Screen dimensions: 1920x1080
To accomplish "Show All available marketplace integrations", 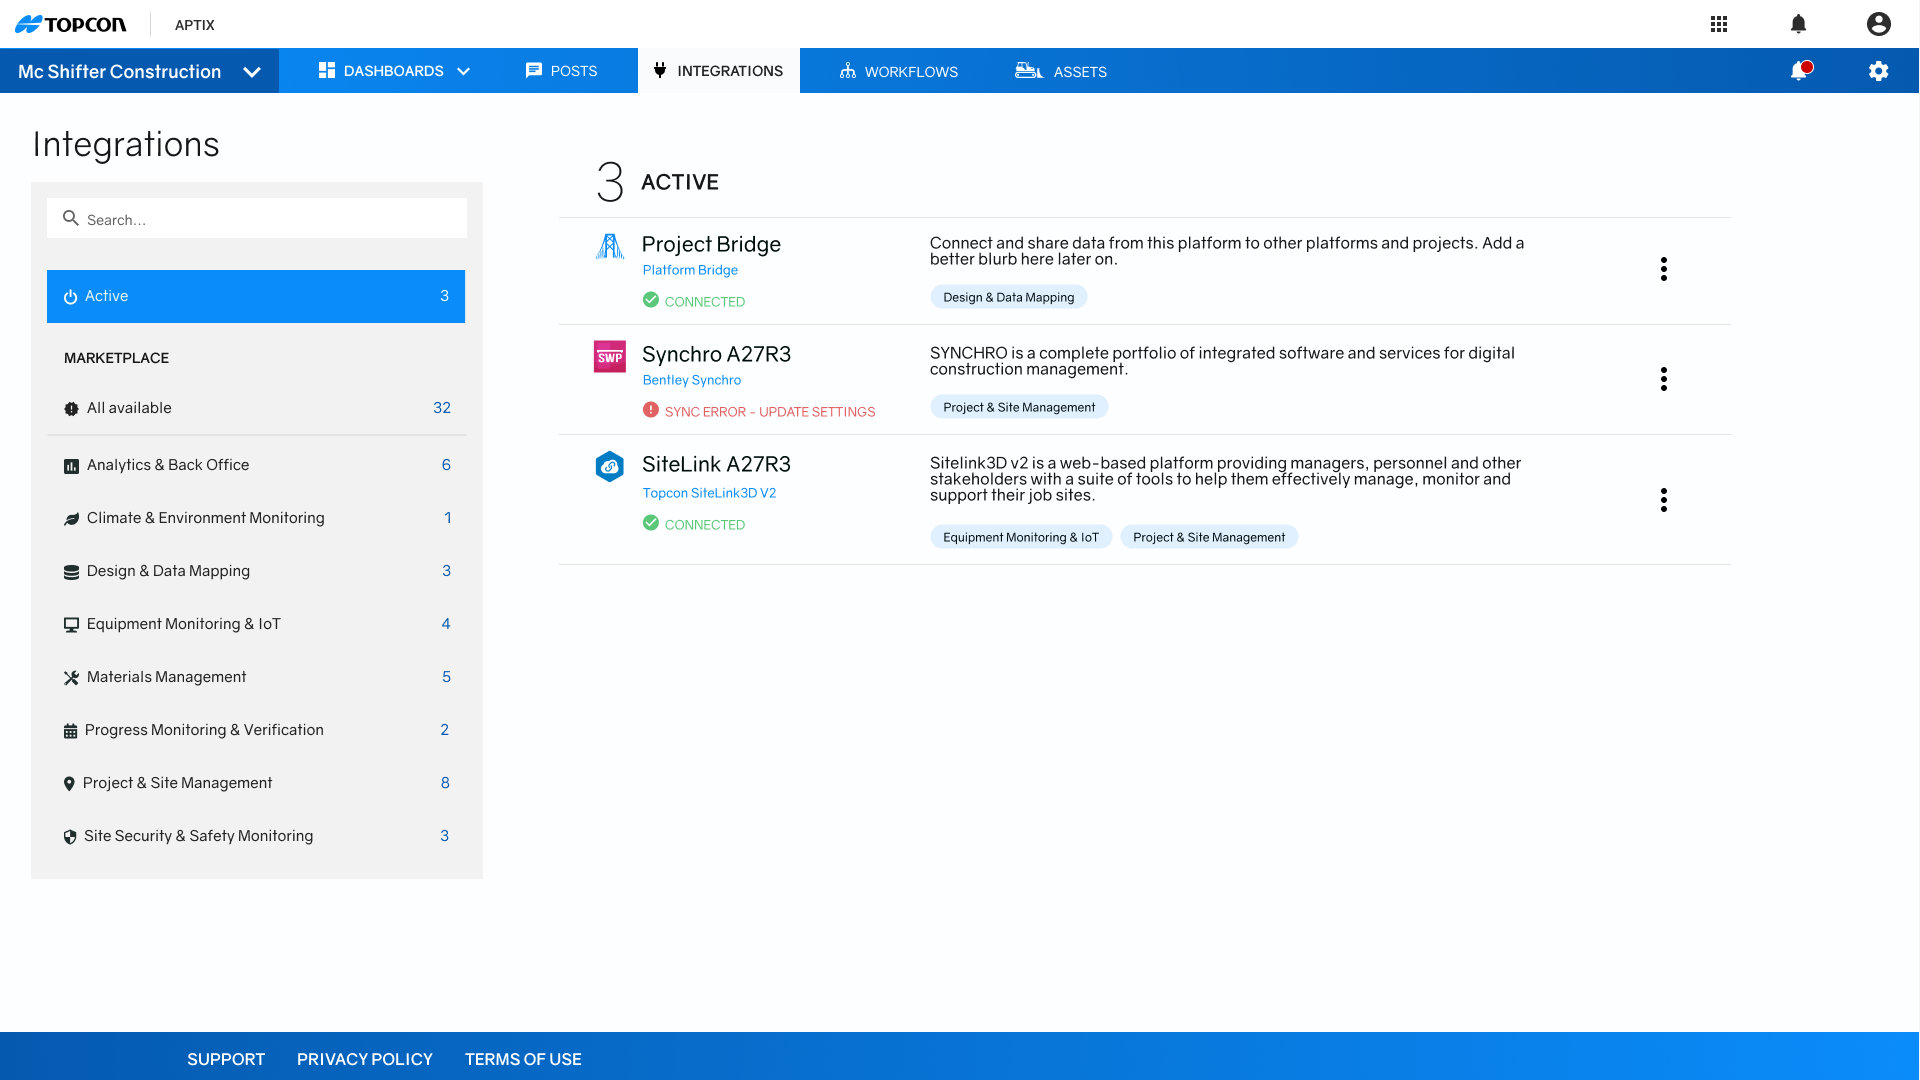I will click(x=256, y=408).
